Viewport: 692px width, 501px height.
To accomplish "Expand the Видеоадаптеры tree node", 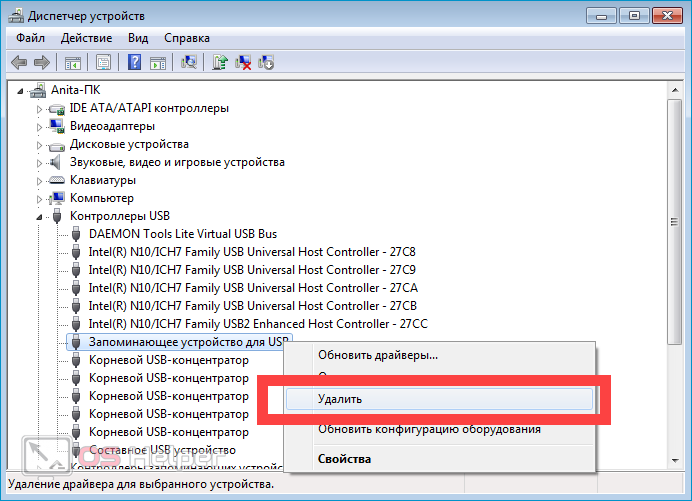I will click(x=41, y=127).
